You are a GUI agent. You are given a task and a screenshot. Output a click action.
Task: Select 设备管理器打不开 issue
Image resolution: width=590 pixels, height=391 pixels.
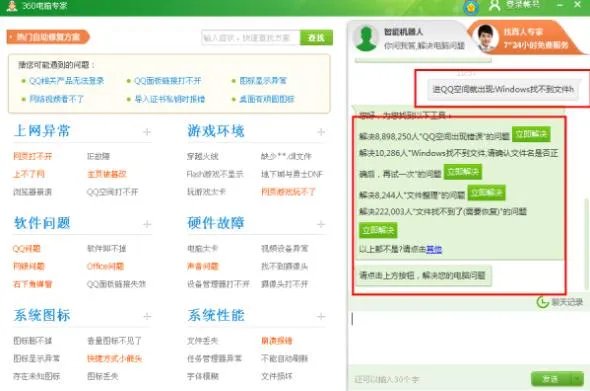(218, 284)
